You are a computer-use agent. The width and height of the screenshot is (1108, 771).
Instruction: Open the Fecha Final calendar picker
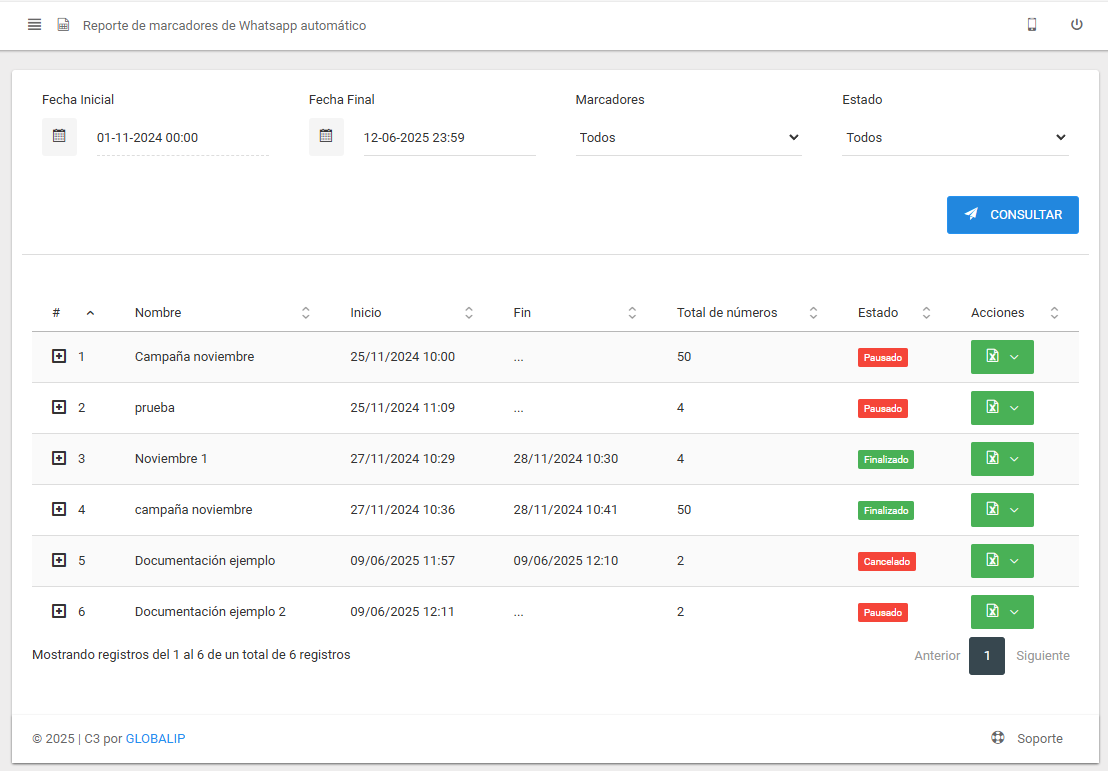click(x=326, y=136)
